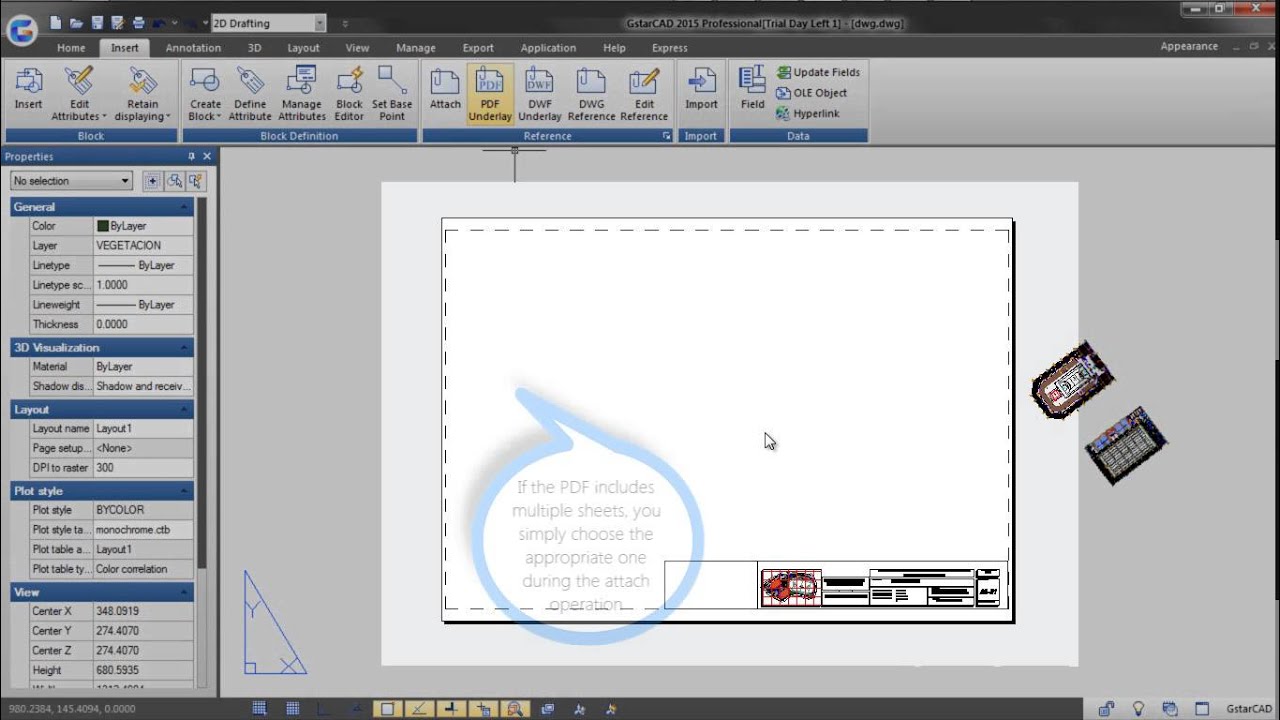The image size is (1280, 720).
Task: Click the lock toolbar icon in status bar
Action: click(1106, 709)
